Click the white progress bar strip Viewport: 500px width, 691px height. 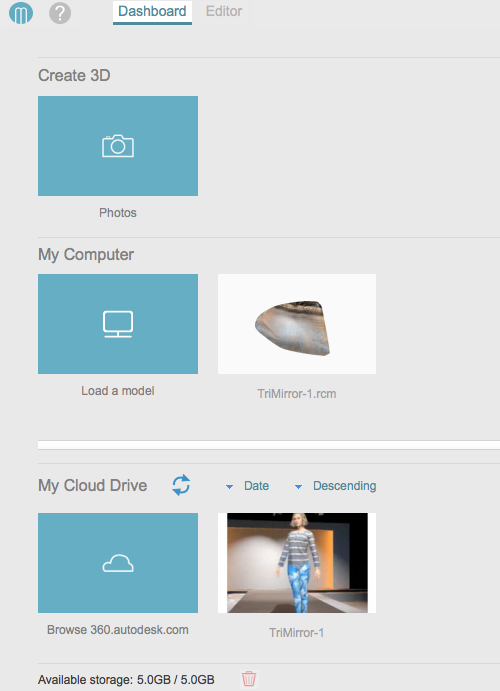coord(269,445)
